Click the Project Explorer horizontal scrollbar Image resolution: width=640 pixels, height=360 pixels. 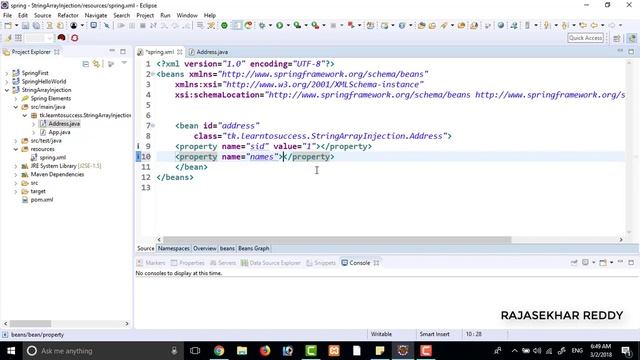tap(31, 323)
